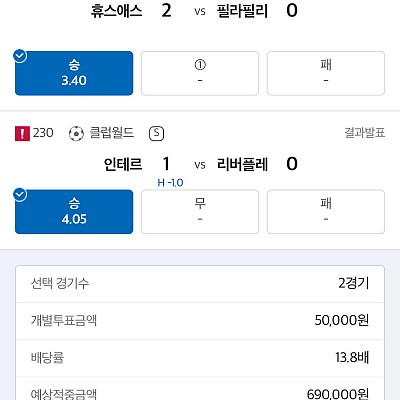Click the S badge icon beside 클럽월드
The width and height of the screenshot is (400, 400).
(x=156, y=134)
